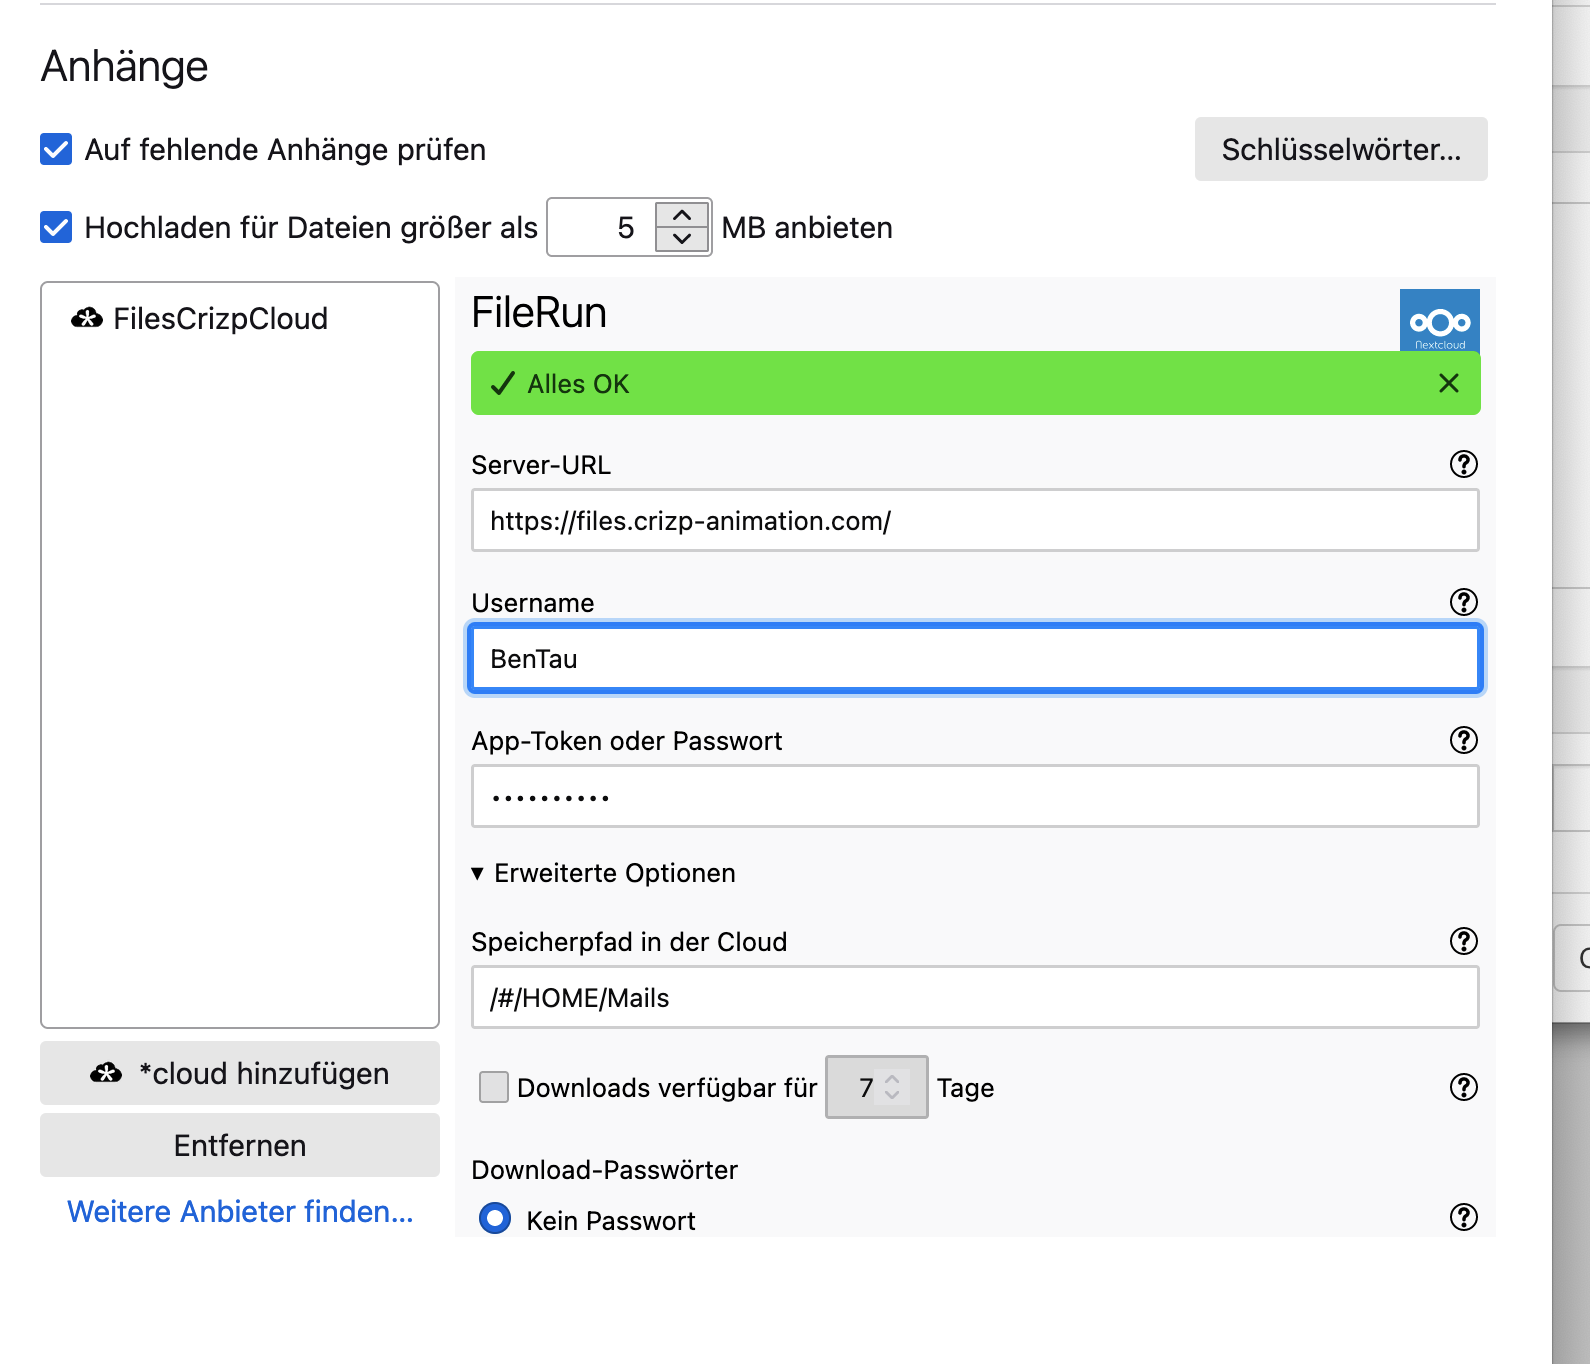Select Kein Passwort radio button
1590x1364 pixels.
point(495,1218)
